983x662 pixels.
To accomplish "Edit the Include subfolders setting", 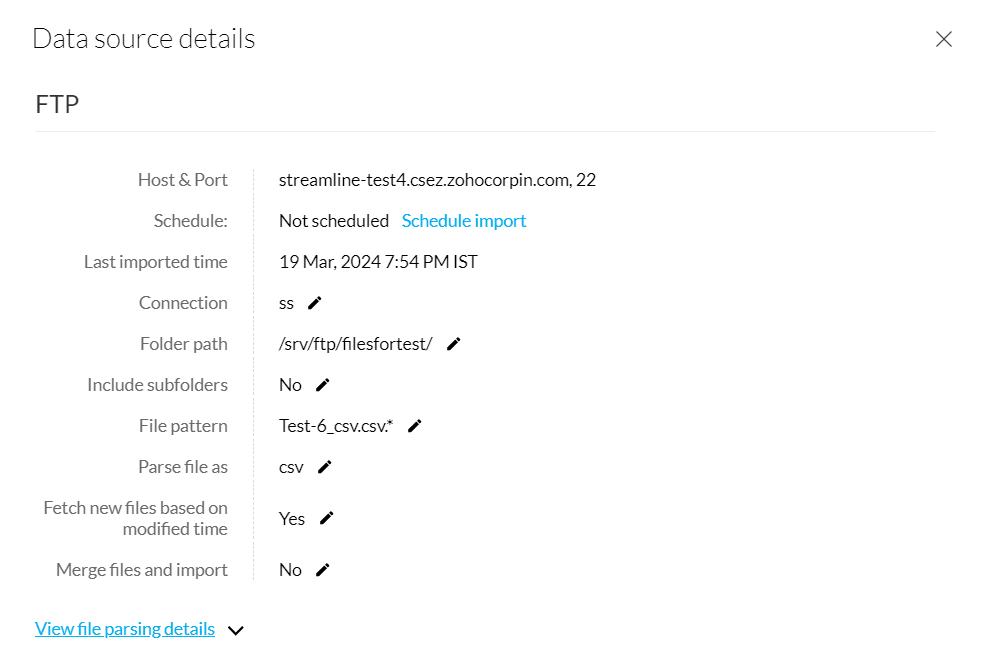I will point(322,385).
